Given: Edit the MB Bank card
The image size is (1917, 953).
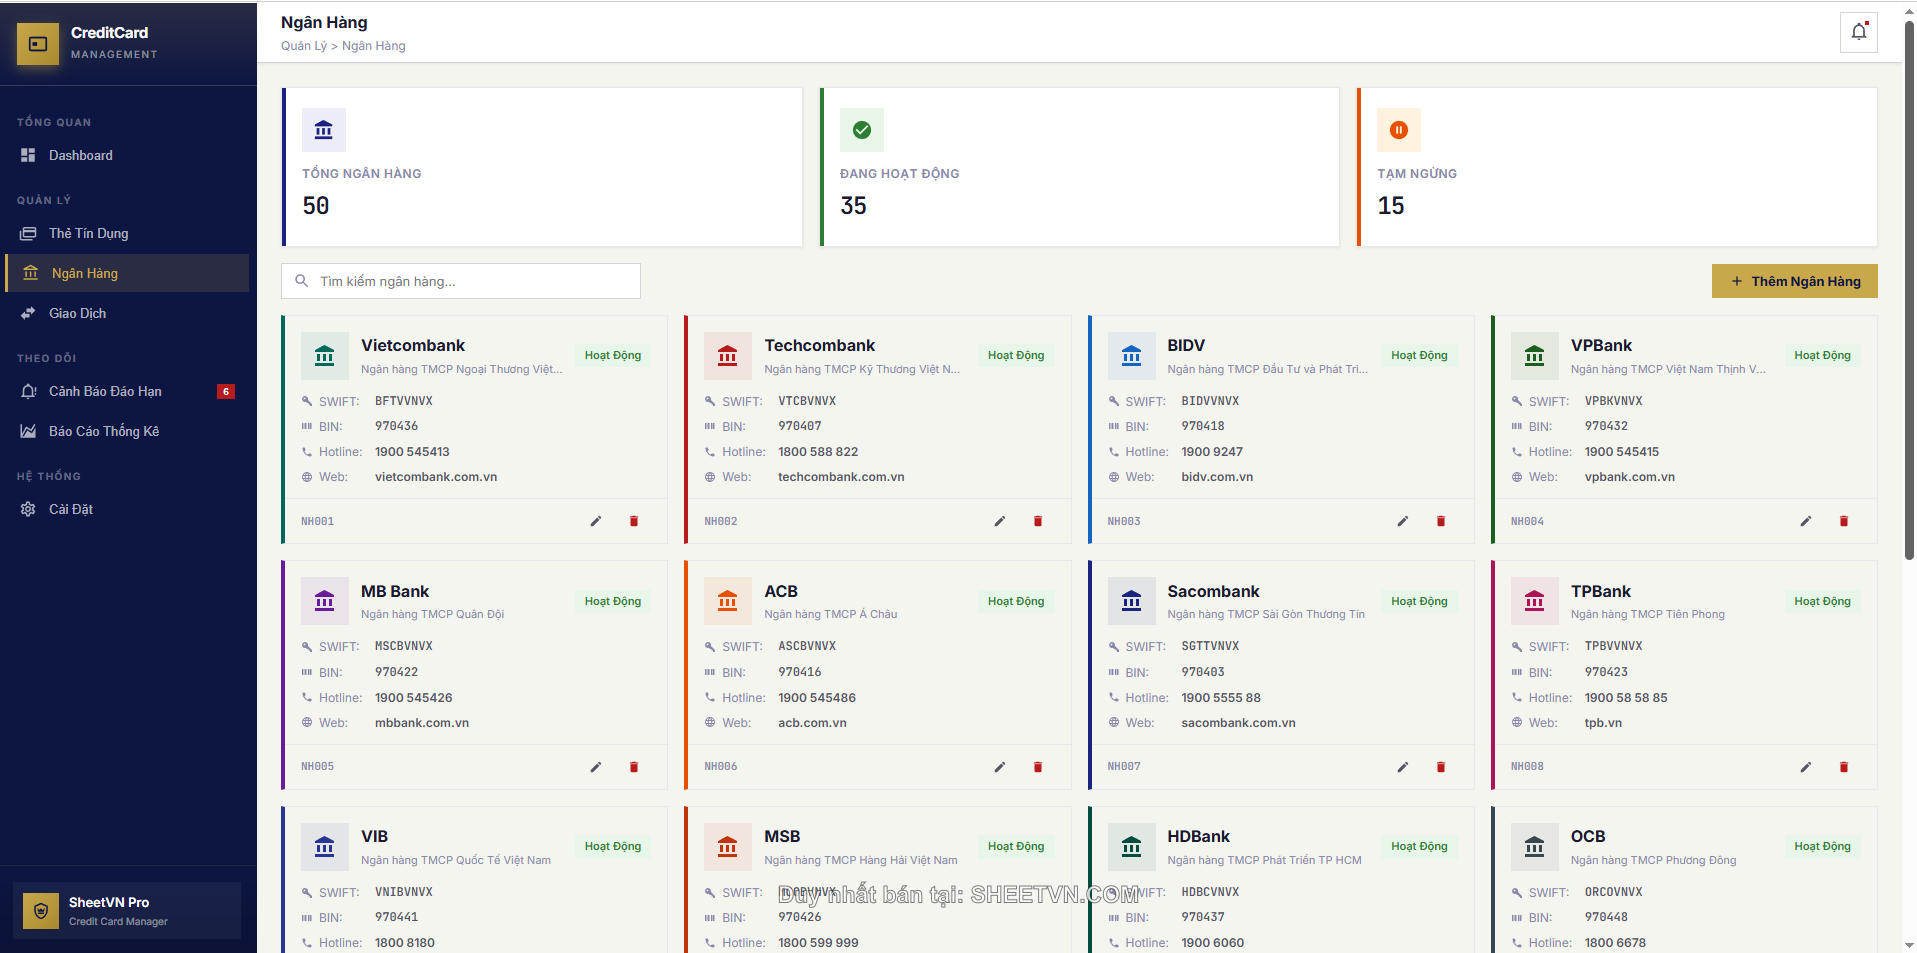Looking at the screenshot, I should pos(596,767).
